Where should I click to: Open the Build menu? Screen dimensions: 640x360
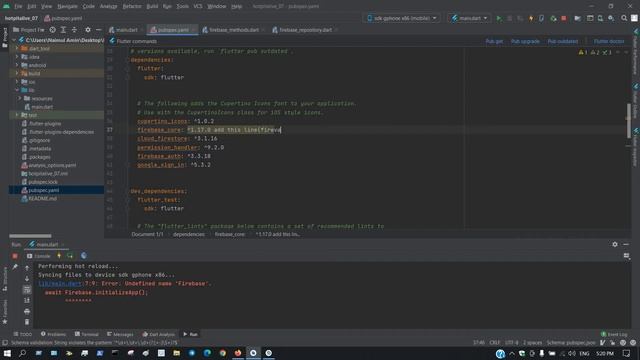click(152, 7)
